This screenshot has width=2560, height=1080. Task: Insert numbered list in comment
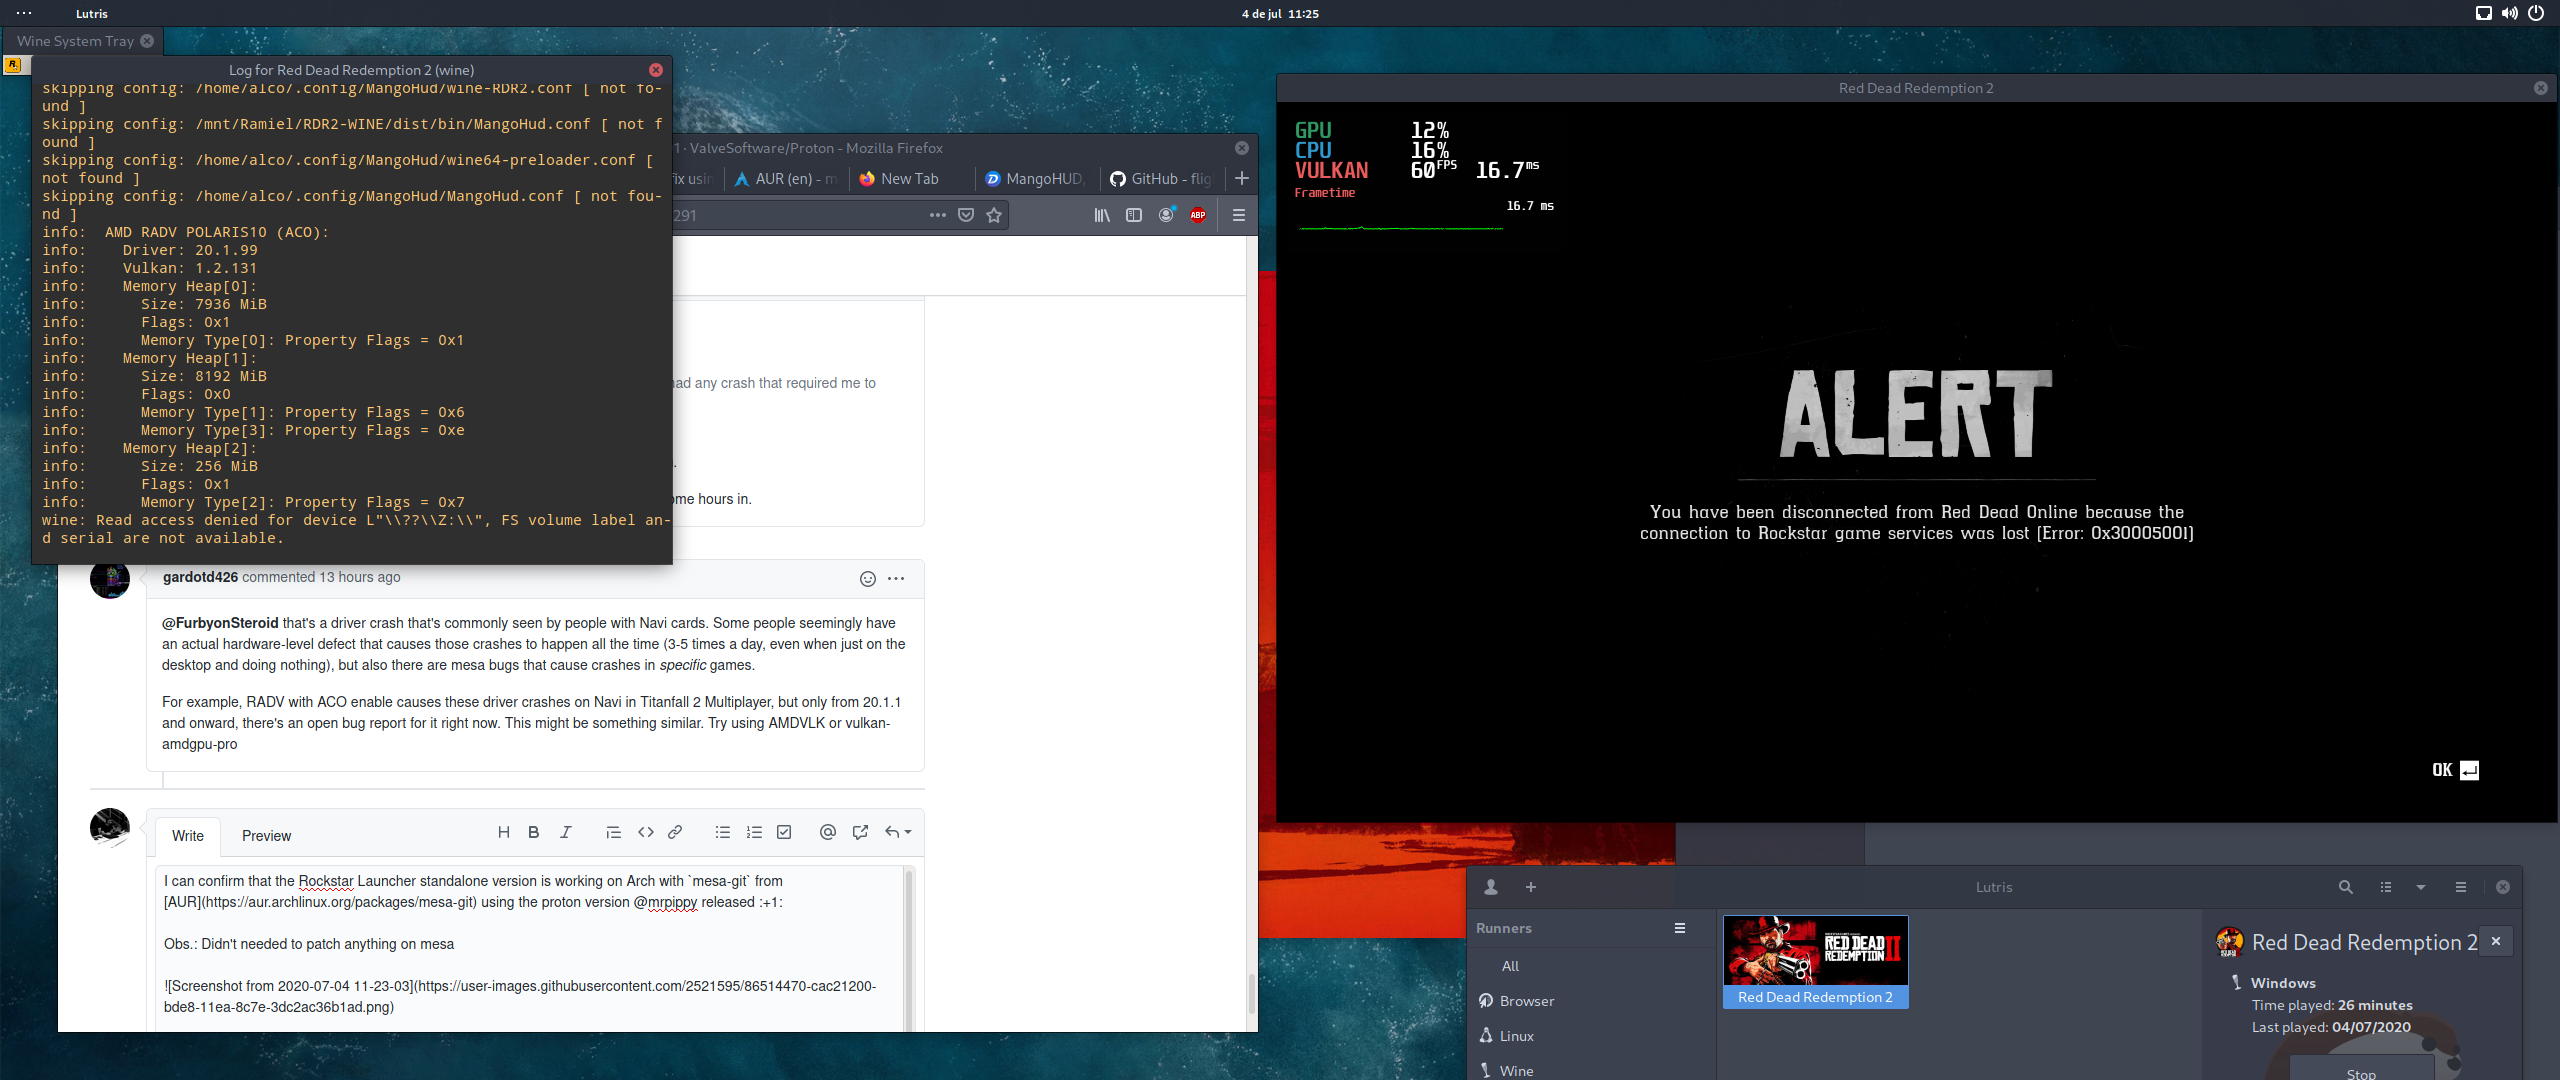tap(754, 832)
